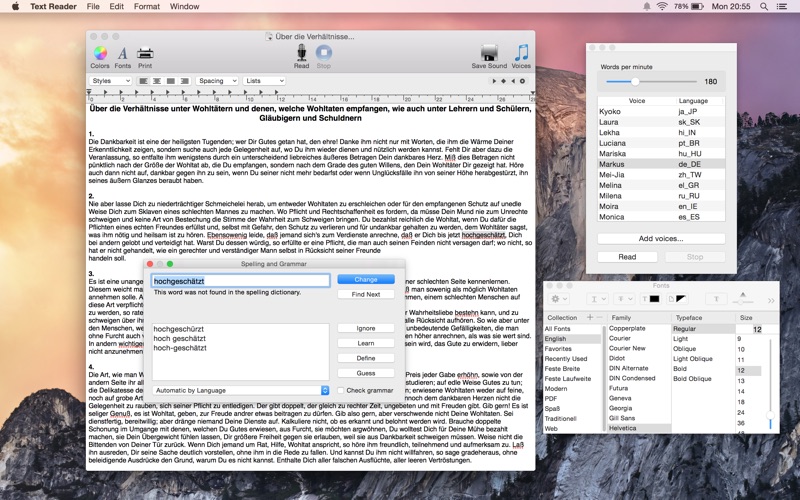Open the Colors panel from toolbar

click(100, 57)
